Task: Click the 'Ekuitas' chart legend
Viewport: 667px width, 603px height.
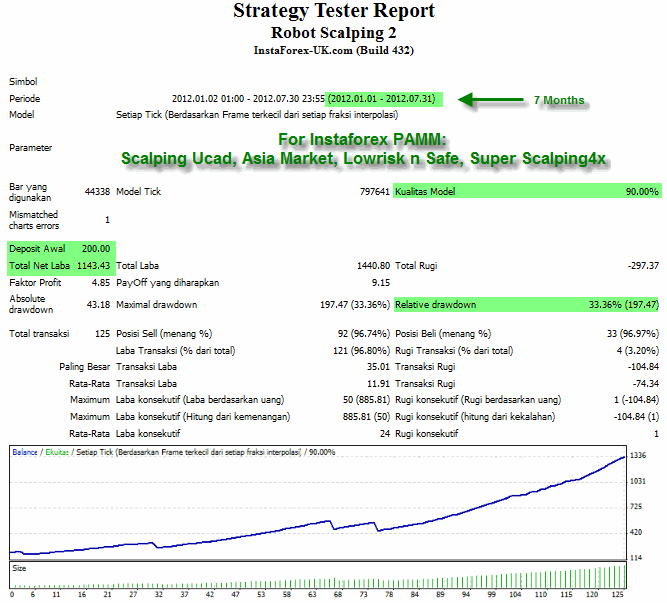Action: (57, 452)
